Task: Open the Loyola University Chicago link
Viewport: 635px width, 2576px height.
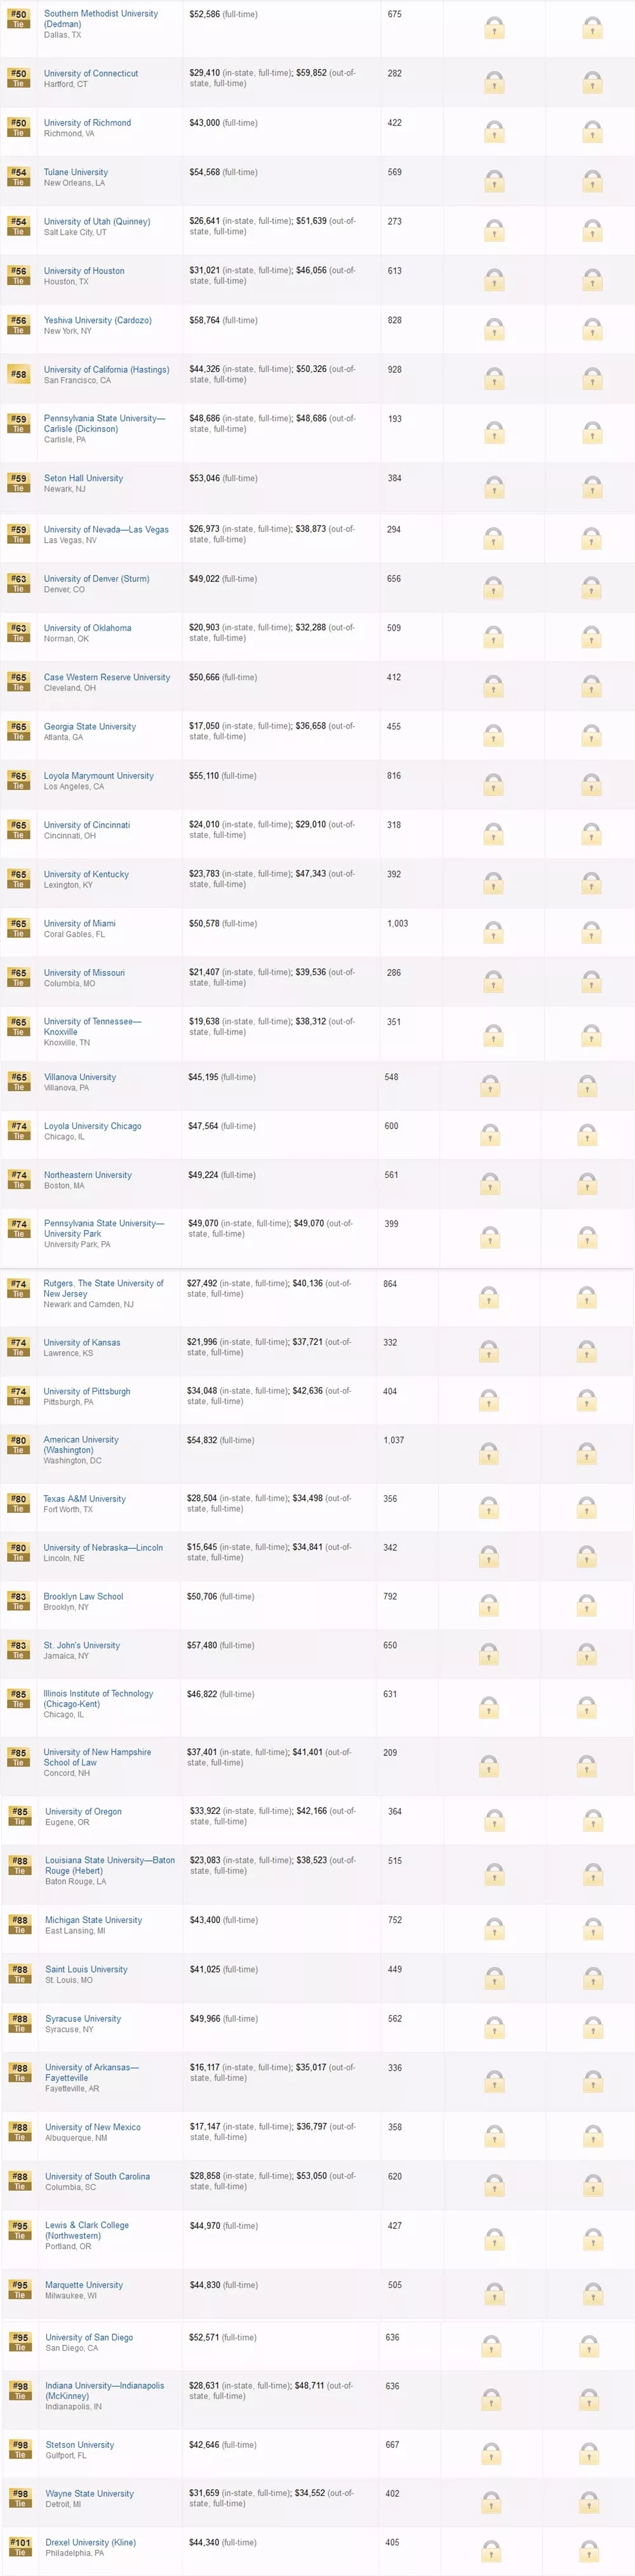Action: (92, 1126)
